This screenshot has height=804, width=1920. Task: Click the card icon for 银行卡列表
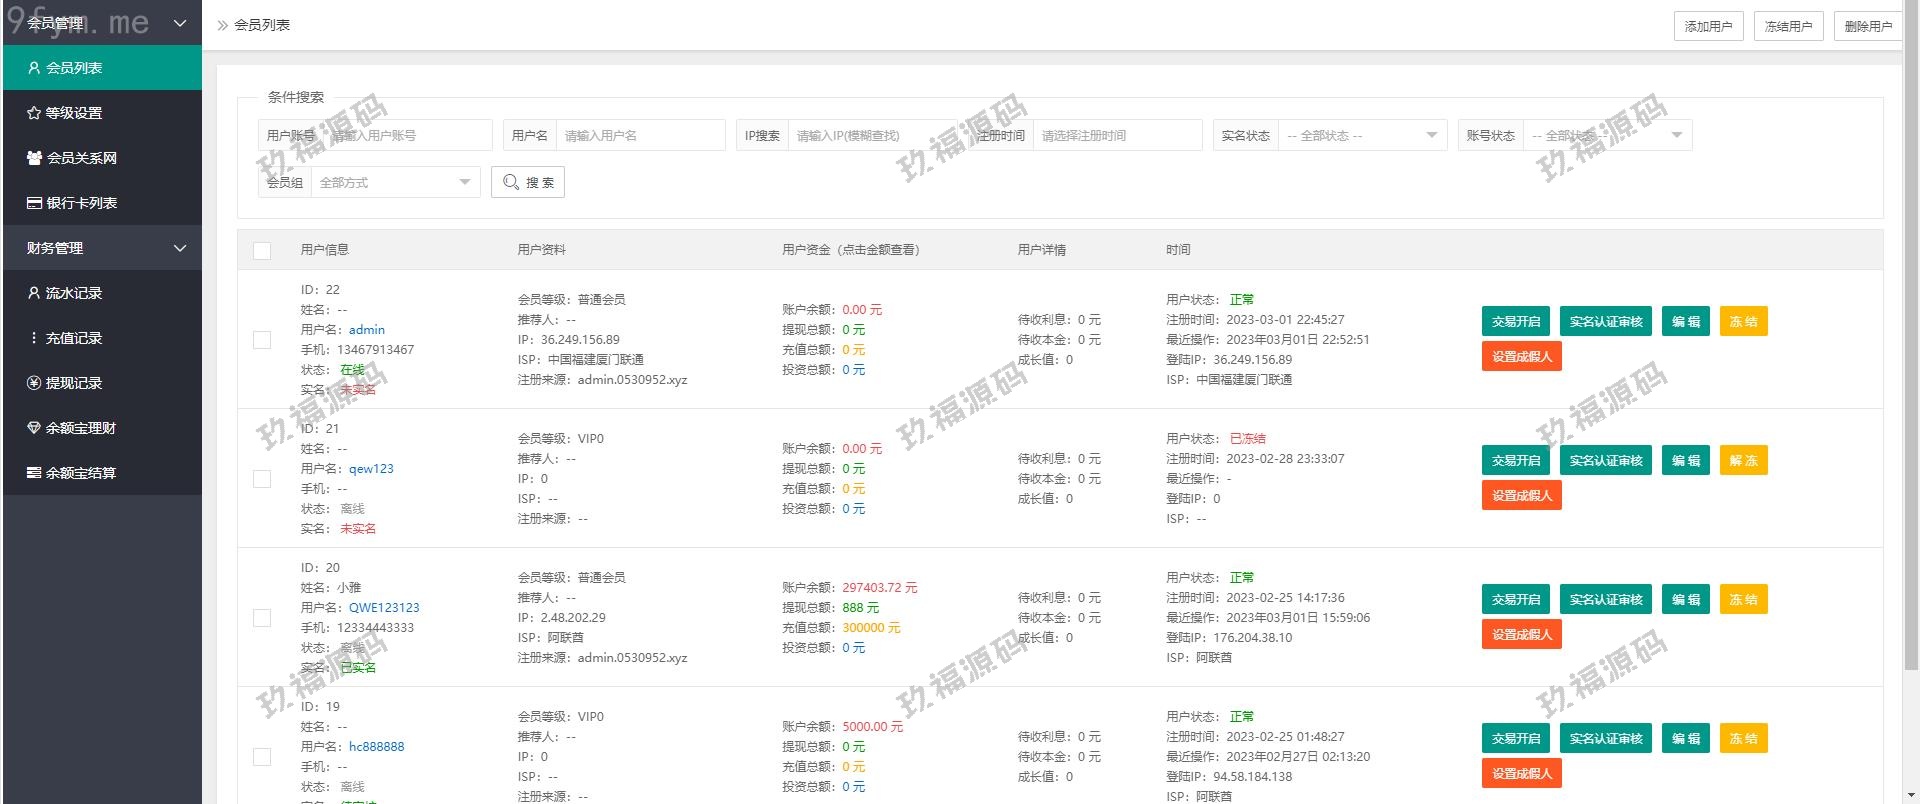point(34,203)
